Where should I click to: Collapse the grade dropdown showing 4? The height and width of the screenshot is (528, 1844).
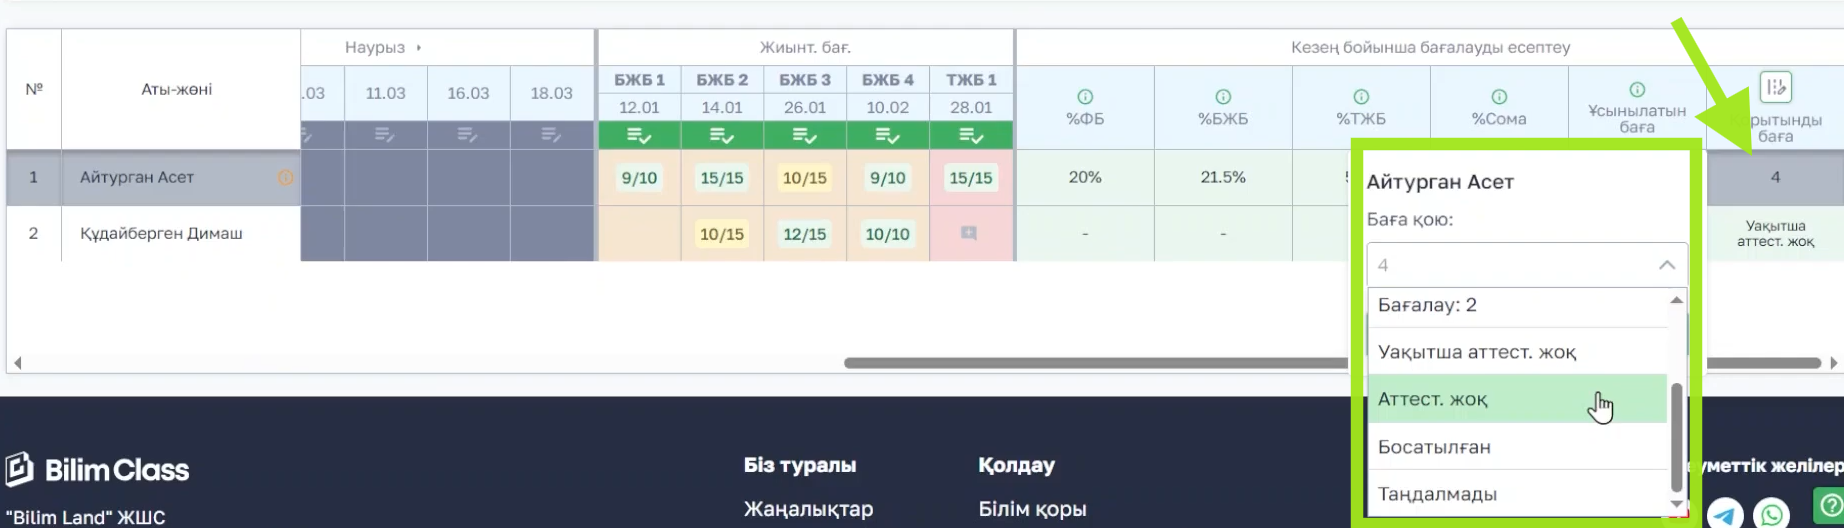point(1666,265)
